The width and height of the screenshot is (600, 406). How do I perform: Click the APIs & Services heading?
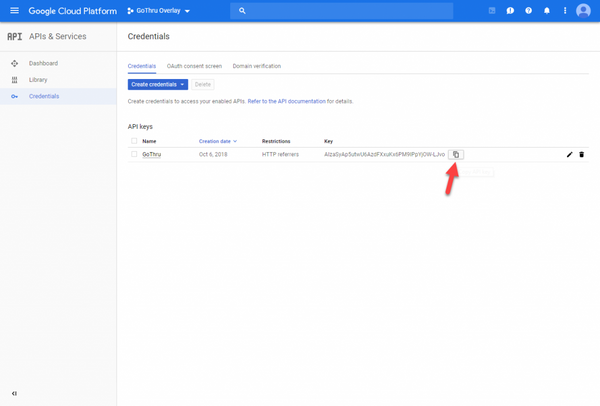(x=58, y=36)
